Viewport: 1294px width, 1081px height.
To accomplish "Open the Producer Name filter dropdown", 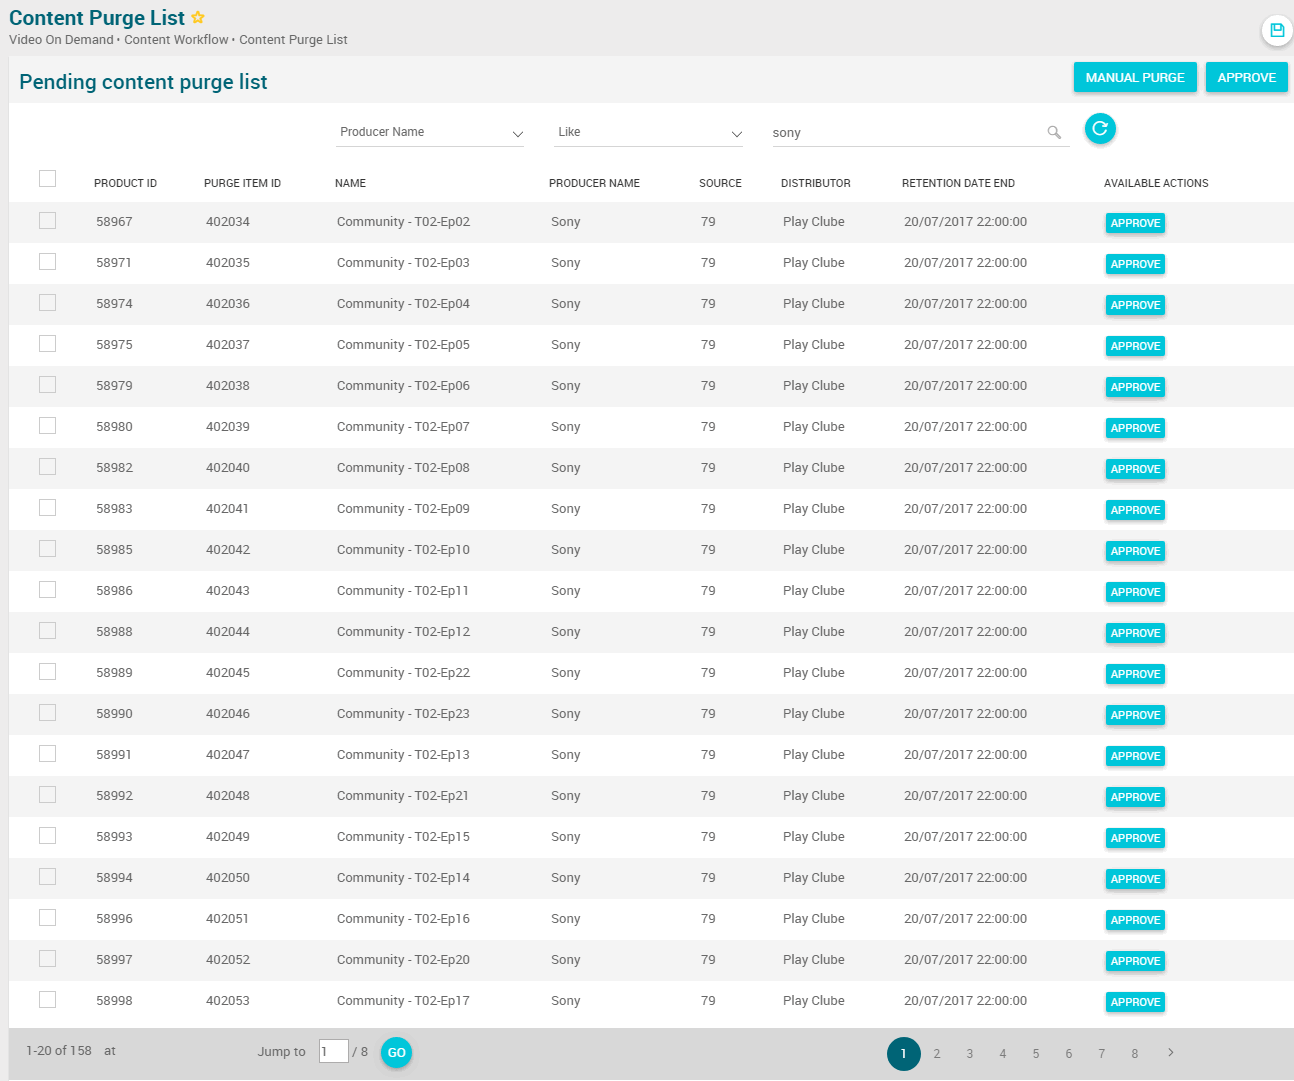I will (x=430, y=132).
